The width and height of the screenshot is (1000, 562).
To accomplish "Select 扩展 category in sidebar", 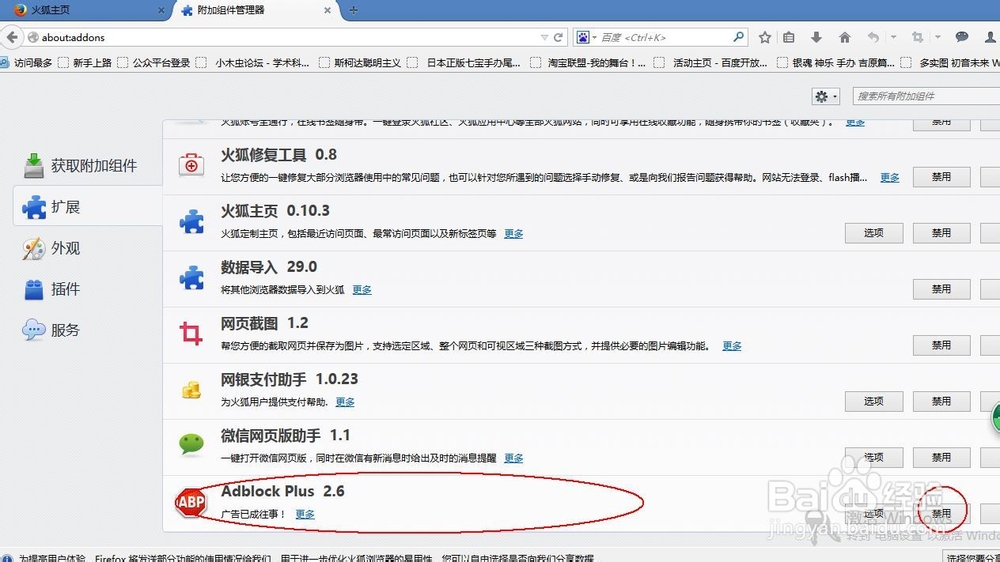I will tap(87, 207).
